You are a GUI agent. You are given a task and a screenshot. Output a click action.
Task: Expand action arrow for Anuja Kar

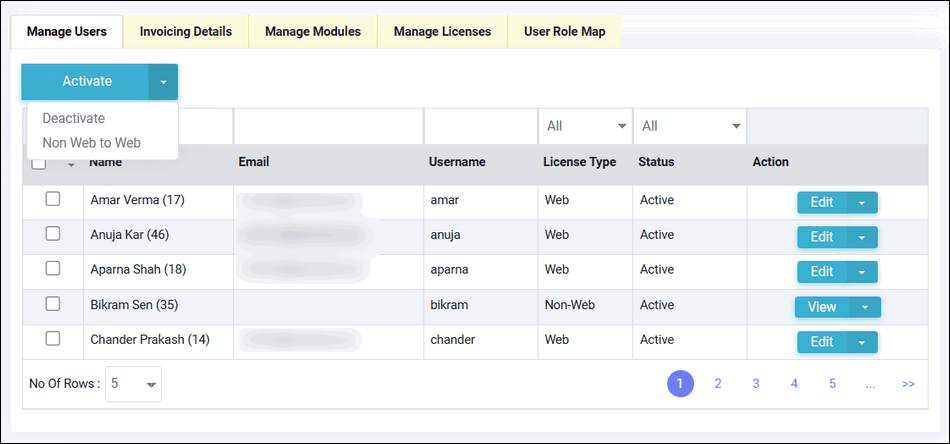click(x=862, y=237)
